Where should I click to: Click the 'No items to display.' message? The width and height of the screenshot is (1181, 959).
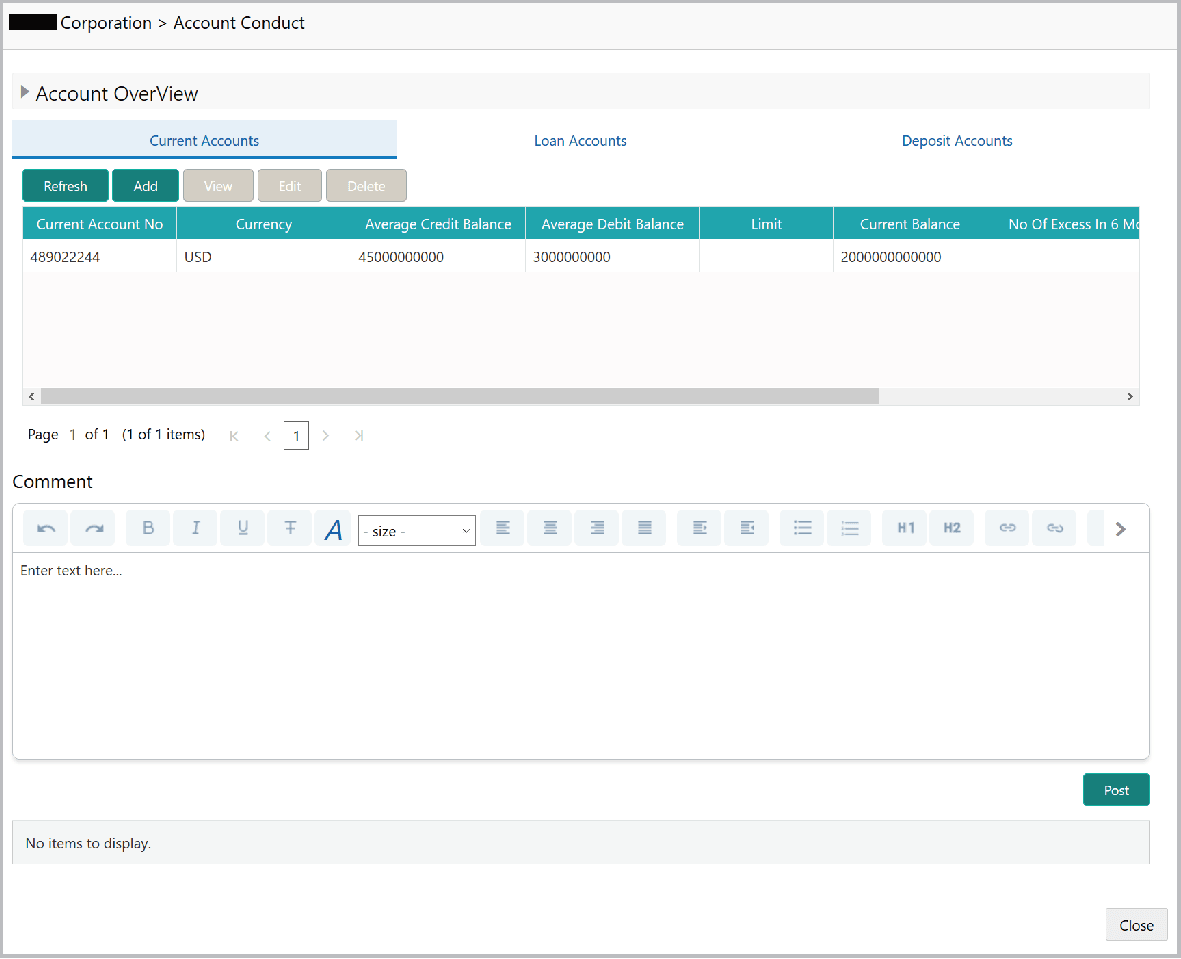[88, 843]
